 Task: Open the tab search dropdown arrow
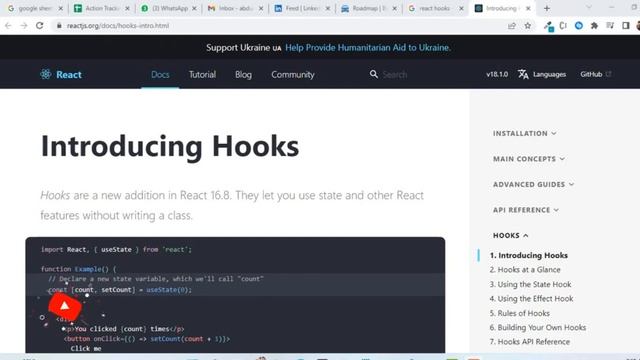(589, 8)
